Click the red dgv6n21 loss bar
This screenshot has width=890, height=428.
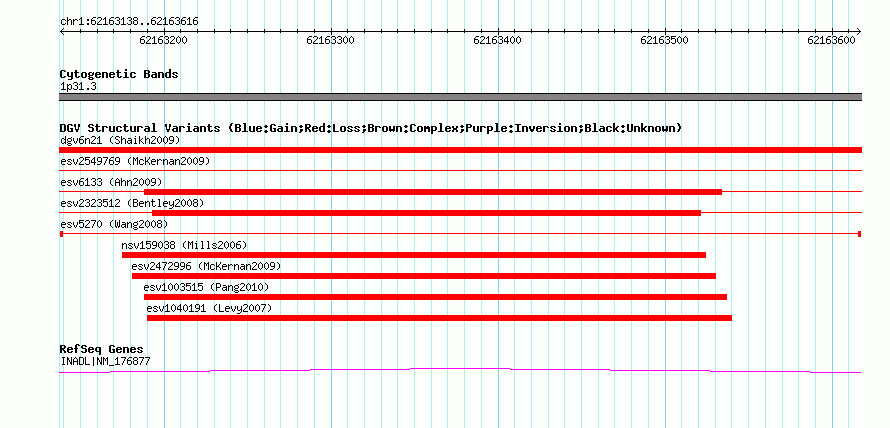click(x=460, y=150)
